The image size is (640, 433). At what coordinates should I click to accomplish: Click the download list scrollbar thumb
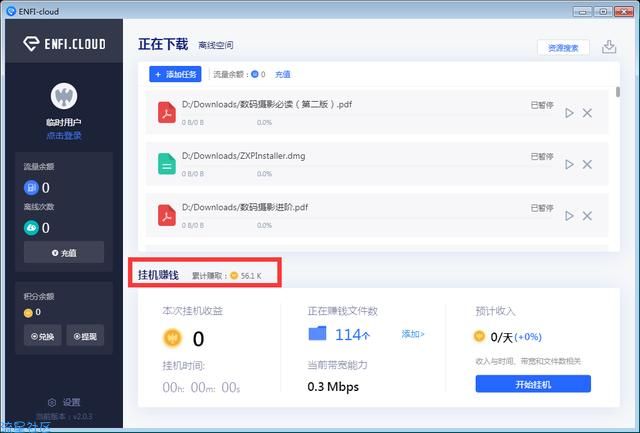tap(618, 92)
